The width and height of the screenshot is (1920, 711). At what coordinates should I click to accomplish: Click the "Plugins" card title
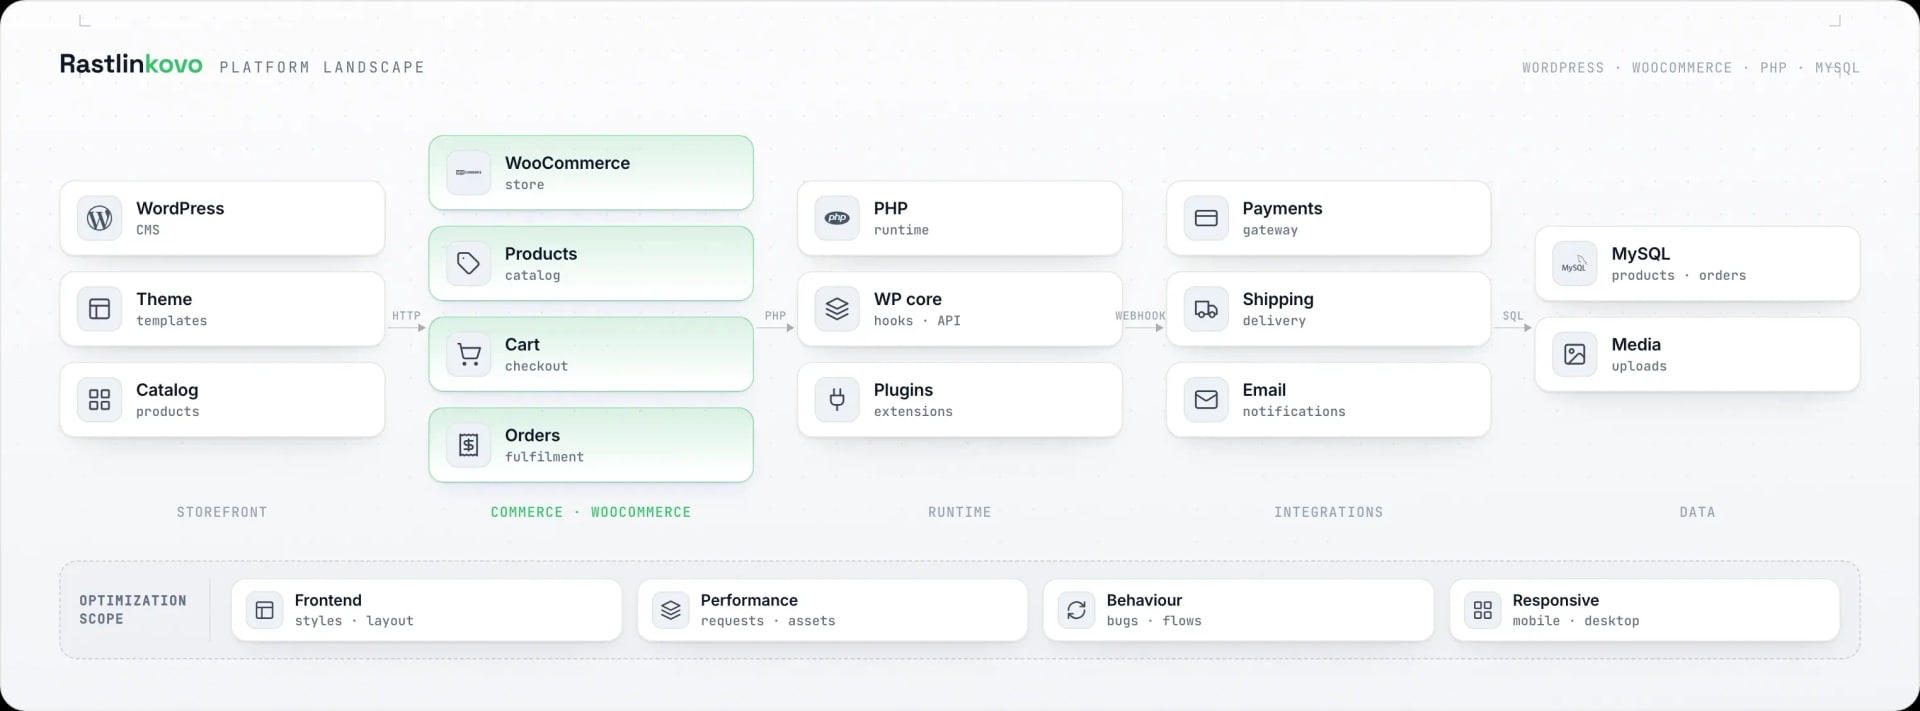click(903, 390)
